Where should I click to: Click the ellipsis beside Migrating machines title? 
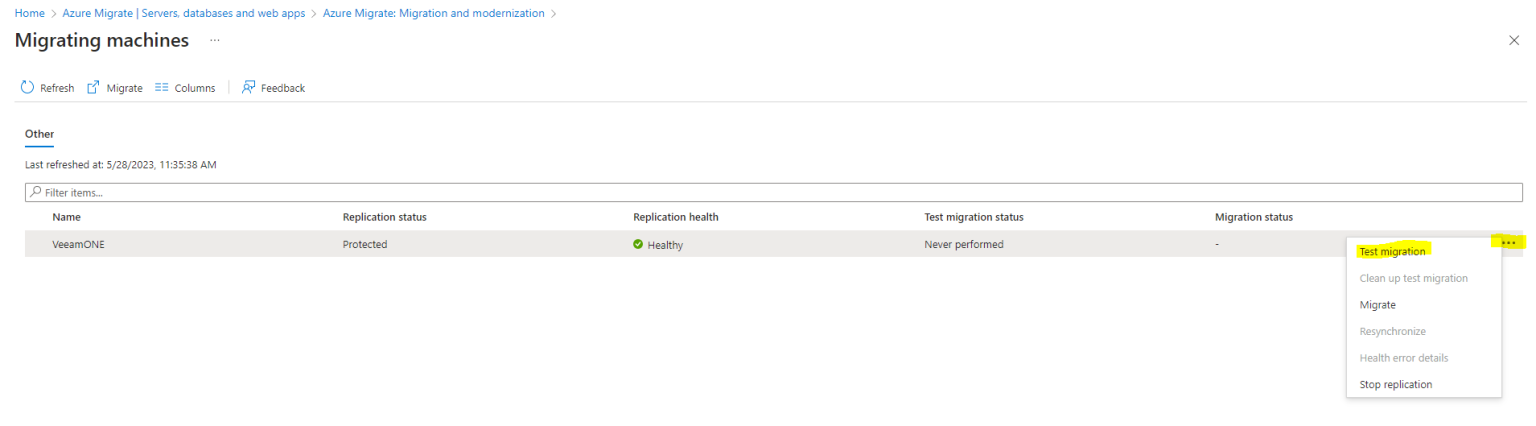[x=214, y=41]
